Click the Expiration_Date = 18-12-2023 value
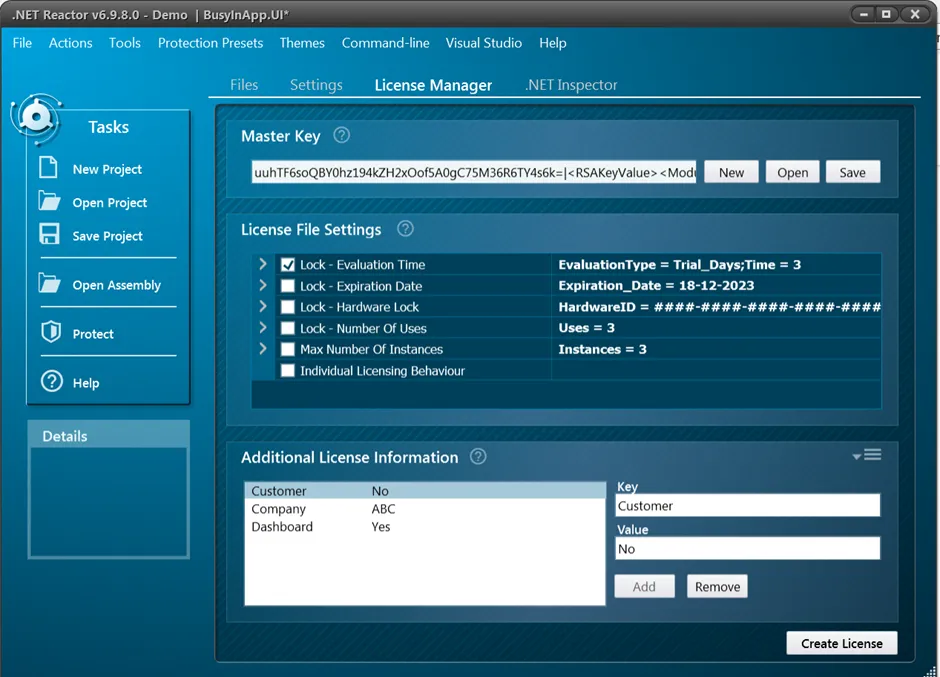This screenshot has width=940, height=677. (x=656, y=285)
